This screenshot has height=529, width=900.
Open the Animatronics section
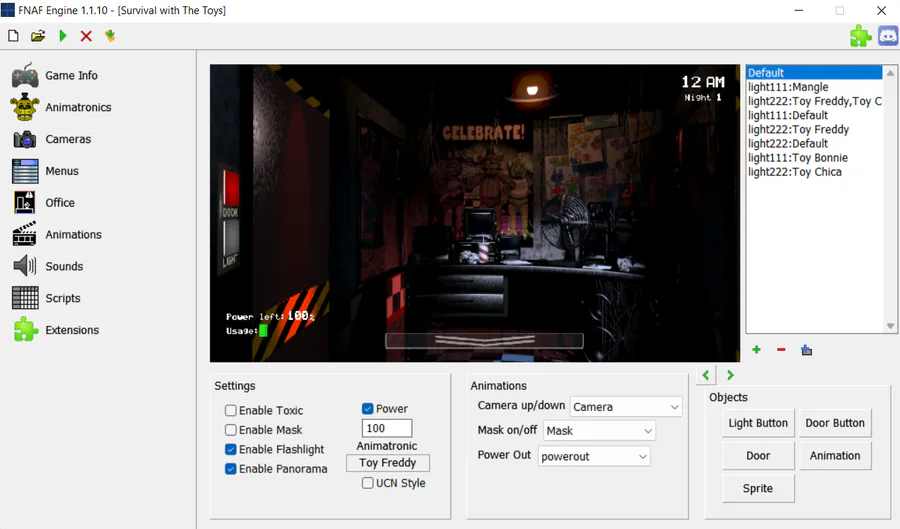click(x=78, y=107)
